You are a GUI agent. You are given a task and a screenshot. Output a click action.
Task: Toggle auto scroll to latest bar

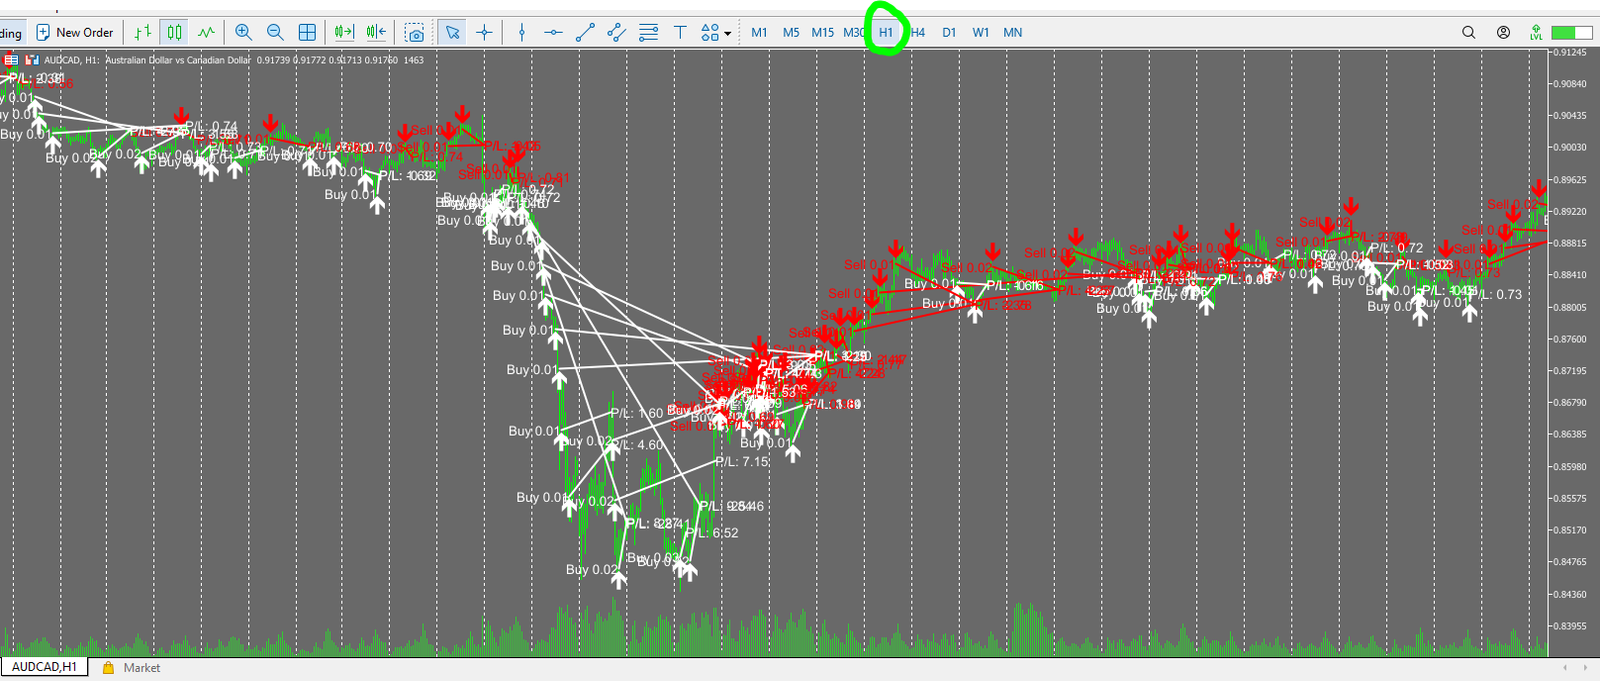(x=344, y=32)
